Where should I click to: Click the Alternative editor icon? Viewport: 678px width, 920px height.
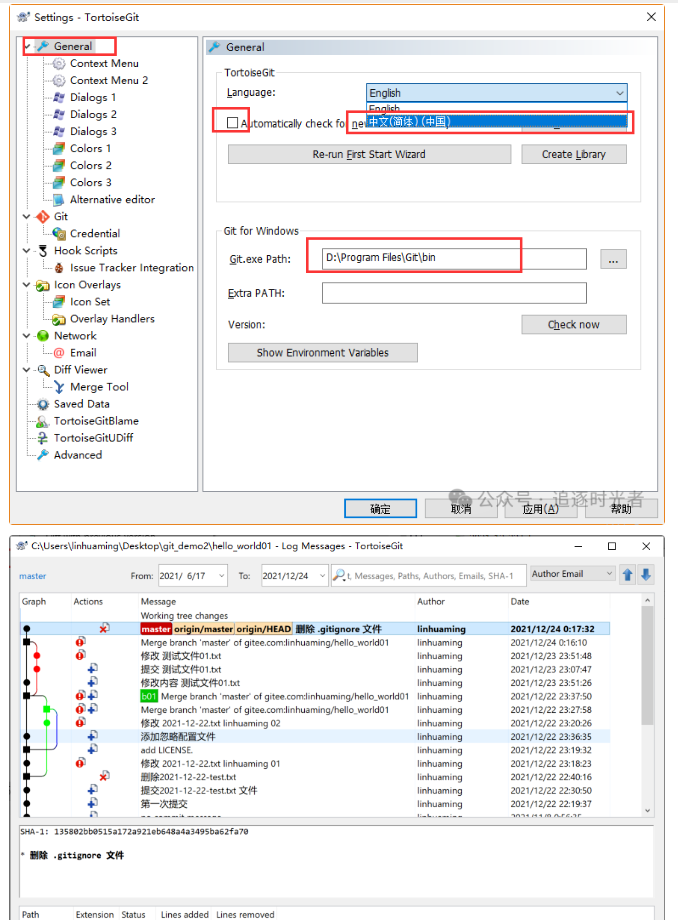[59, 199]
